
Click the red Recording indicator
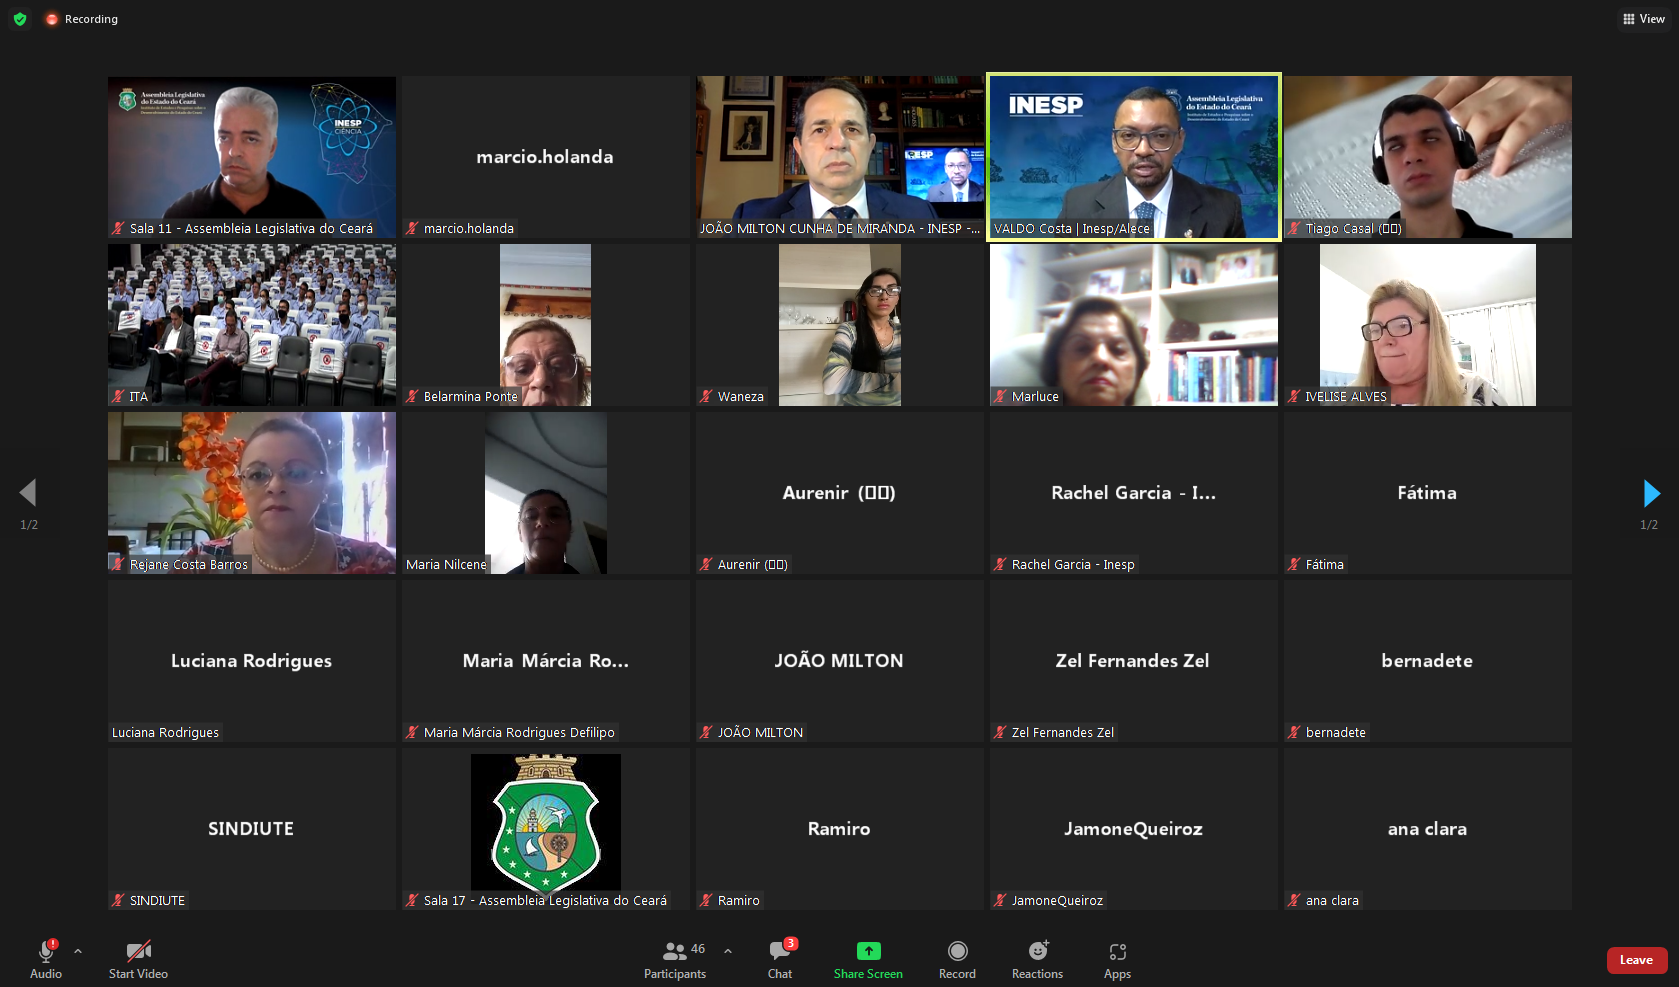[82, 19]
